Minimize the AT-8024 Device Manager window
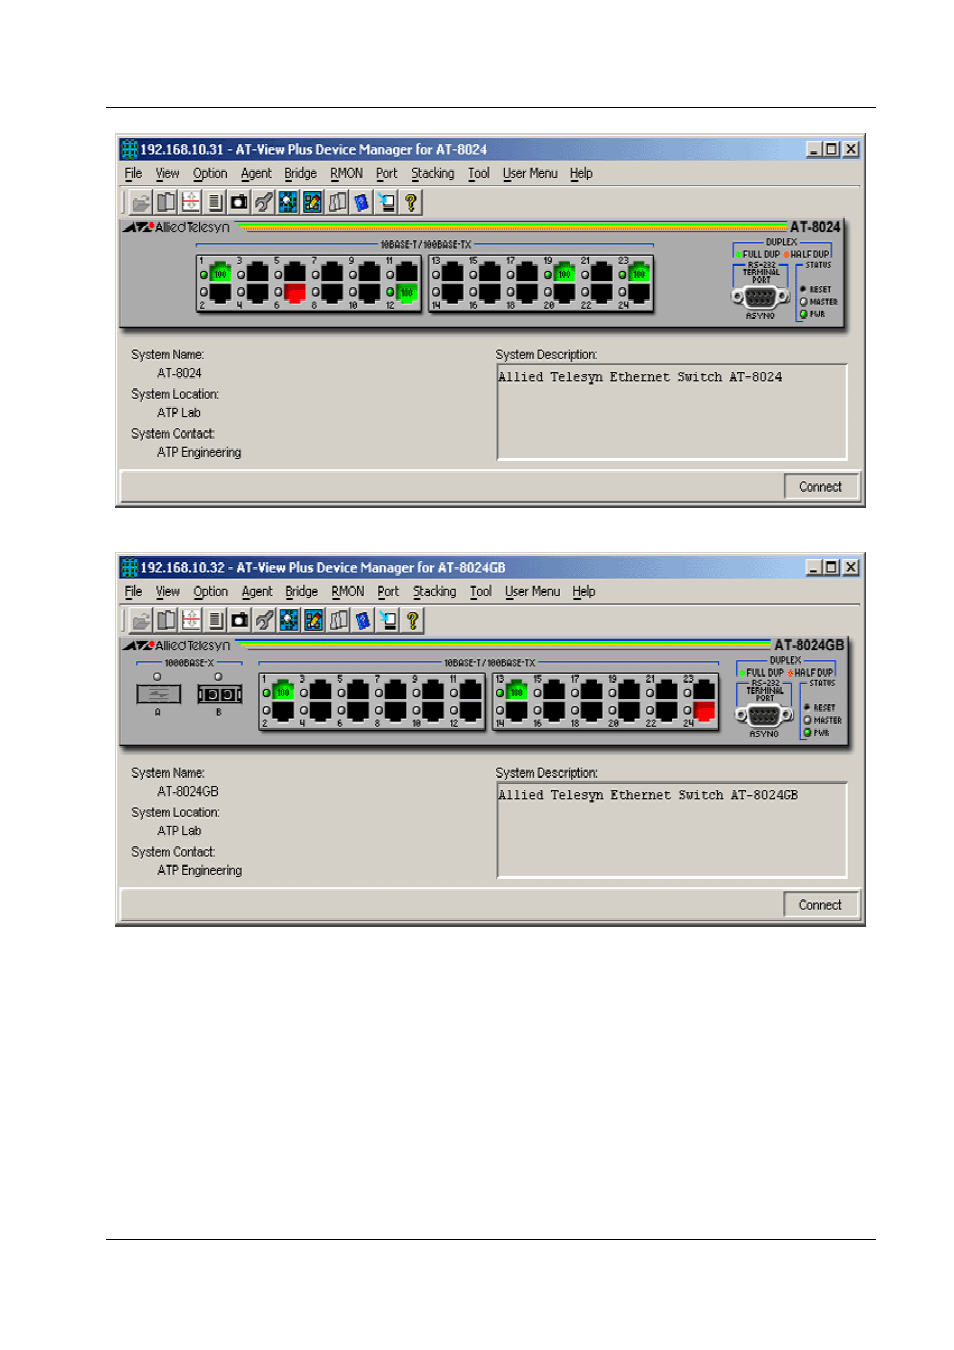 click(x=814, y=149)
